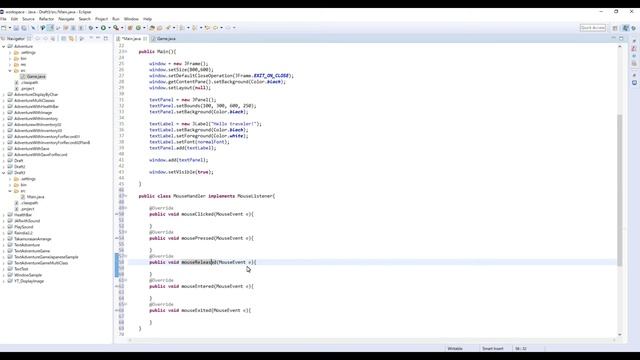
Task: Click Link with Editor icon in Navigator
Action: pyautogui.click(x=71, y=38)
